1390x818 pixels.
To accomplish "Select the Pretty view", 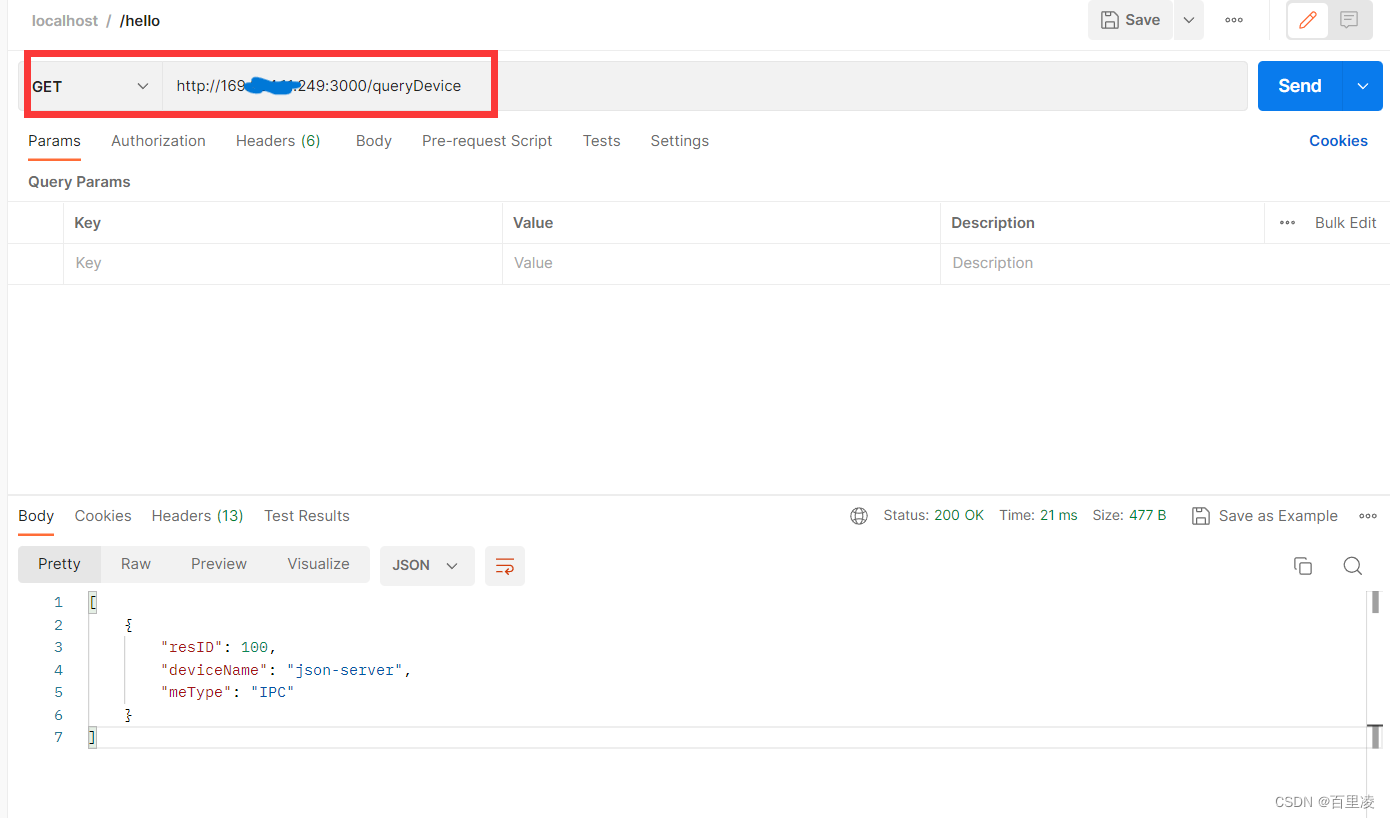I will [x=59, y=564].
